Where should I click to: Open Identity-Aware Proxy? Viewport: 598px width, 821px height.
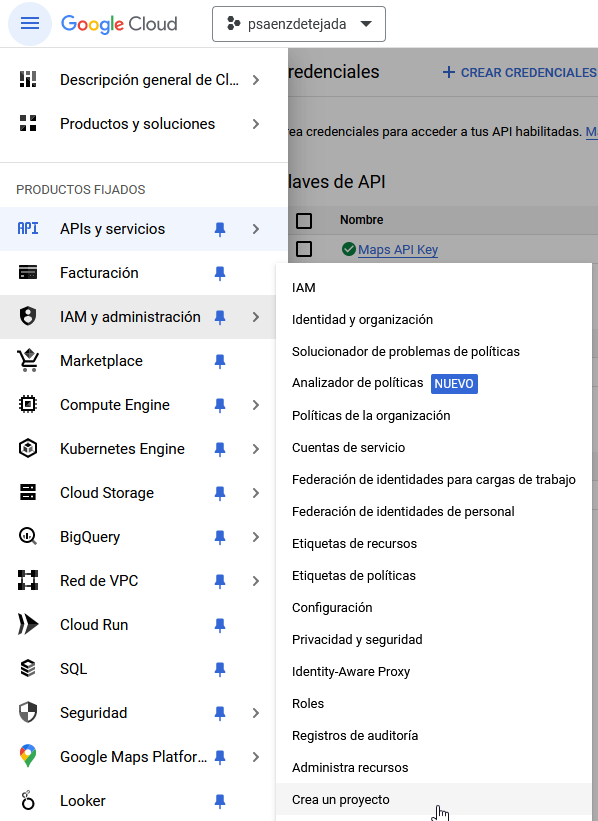(x=434, y=671)
